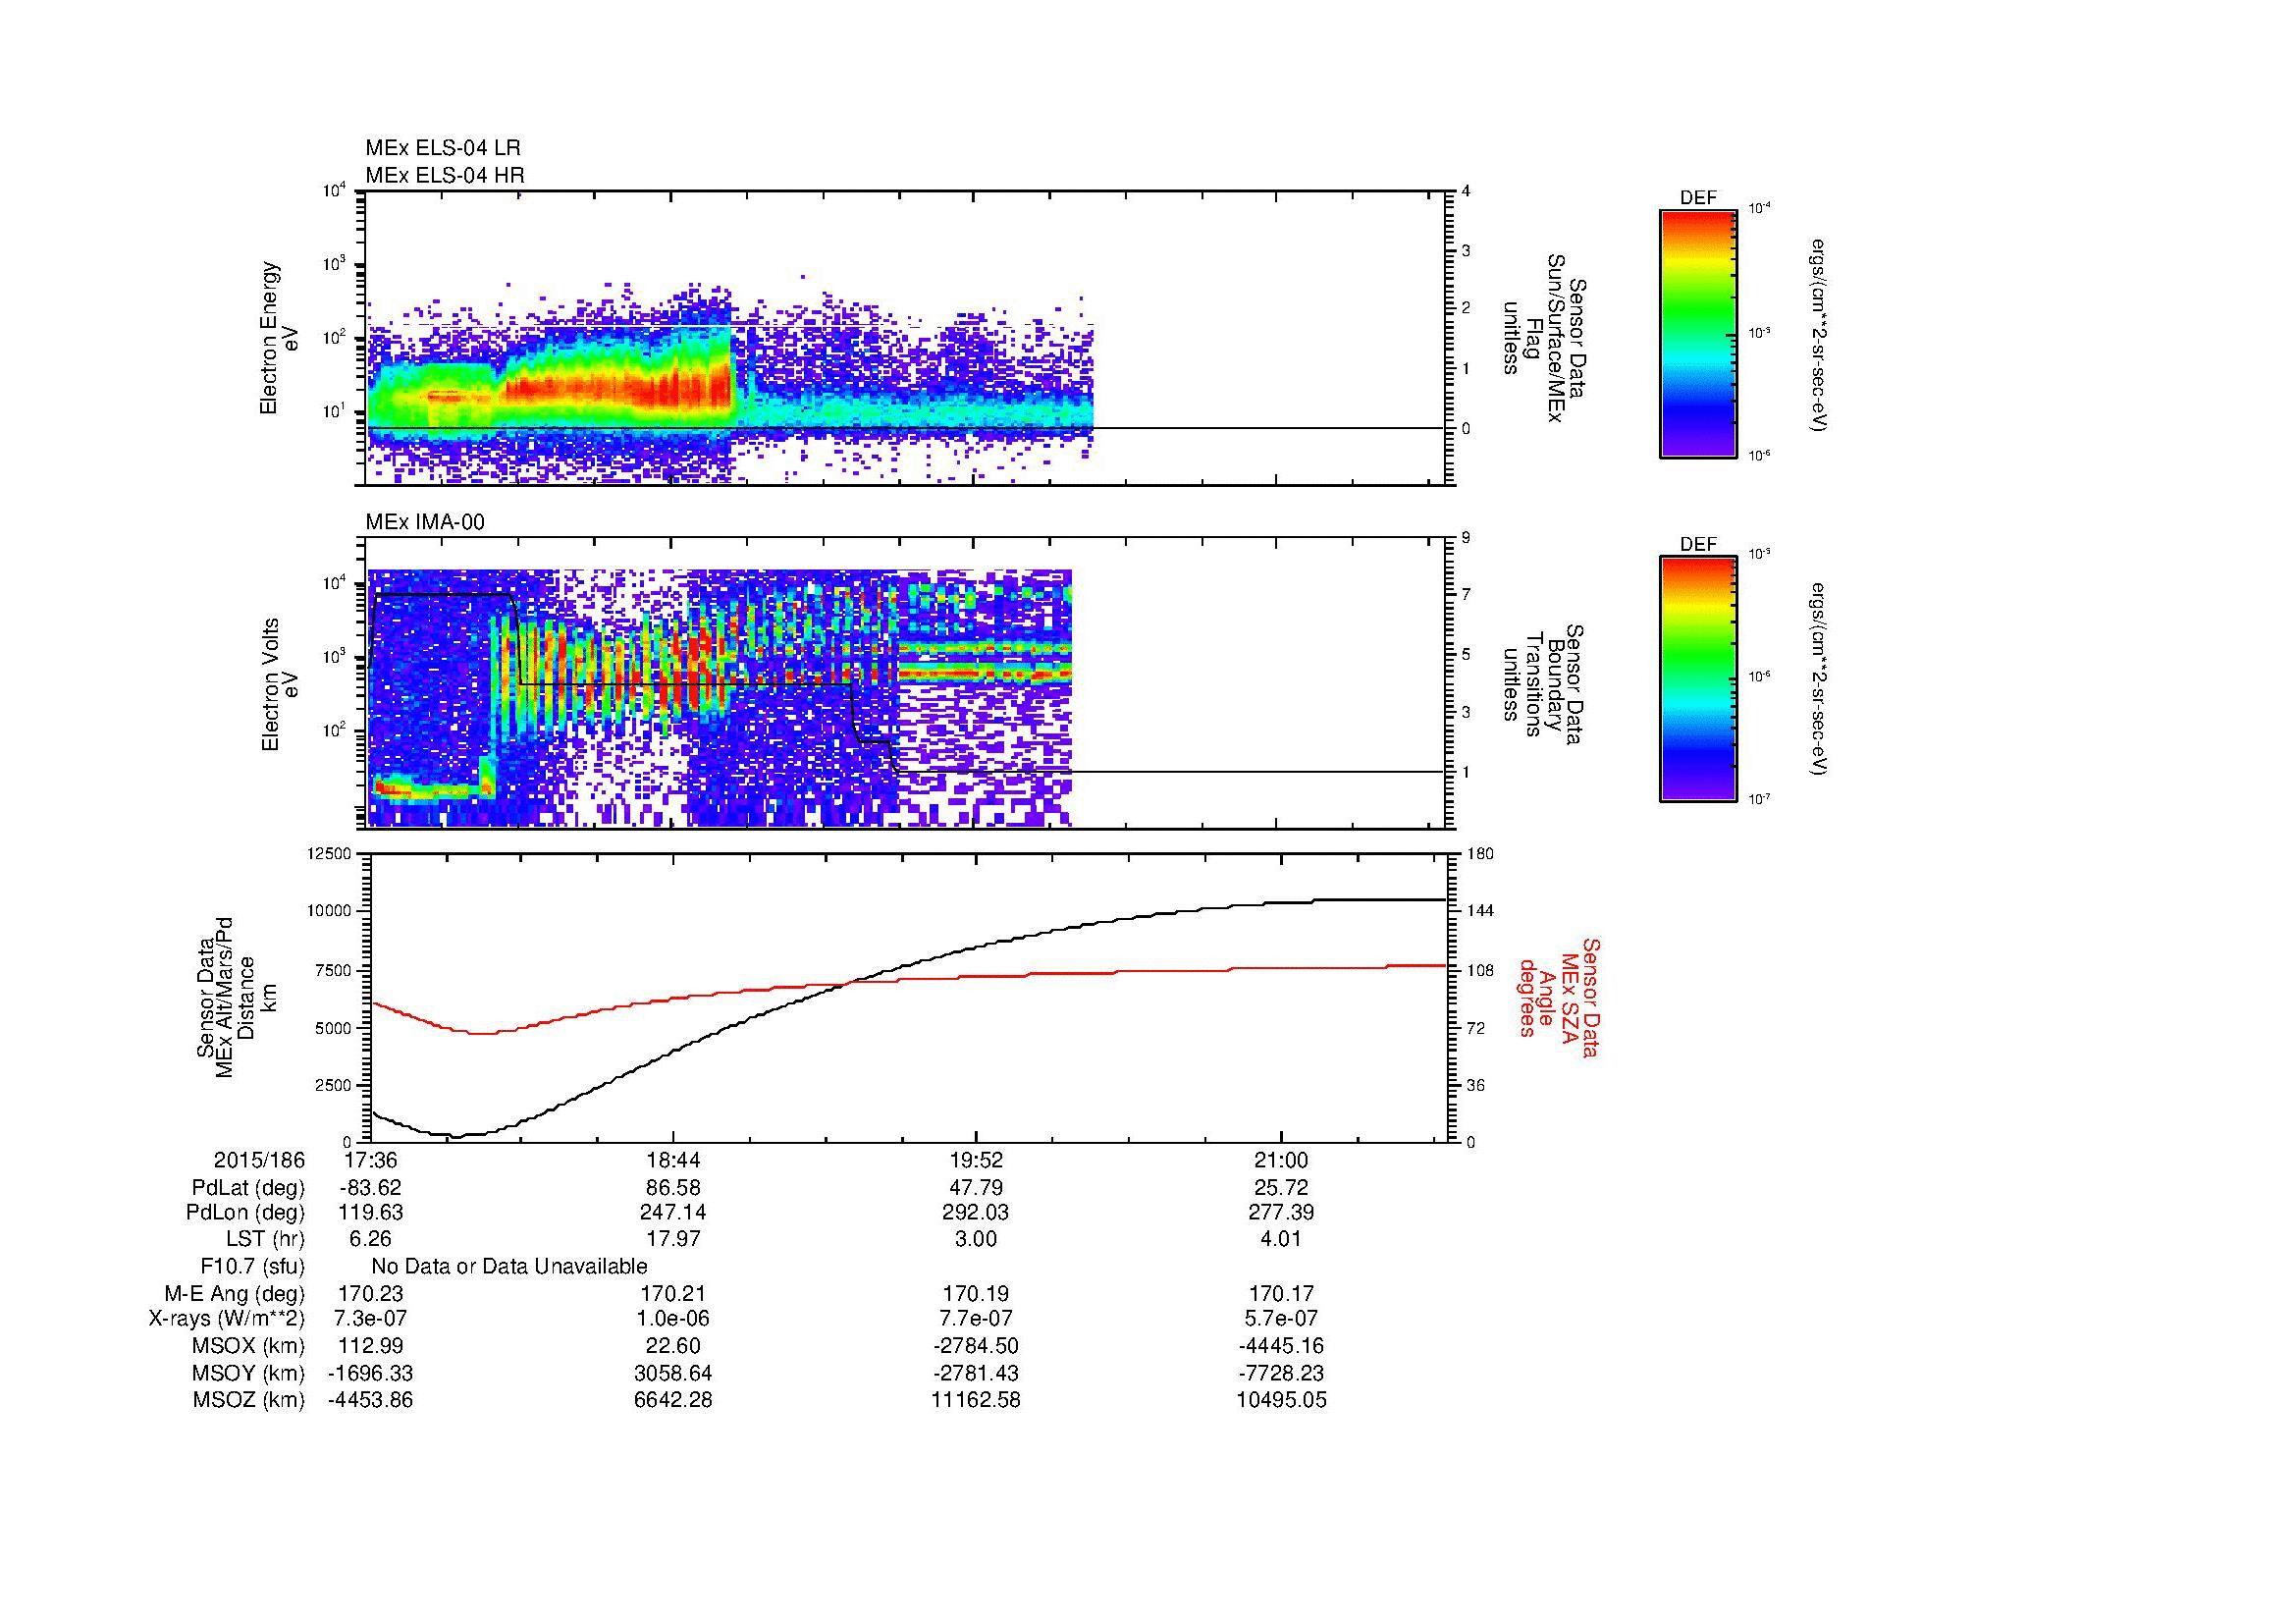Click the lower DEF color bar
The width and height of the screenshot is (2296, 1623).
1697,679
